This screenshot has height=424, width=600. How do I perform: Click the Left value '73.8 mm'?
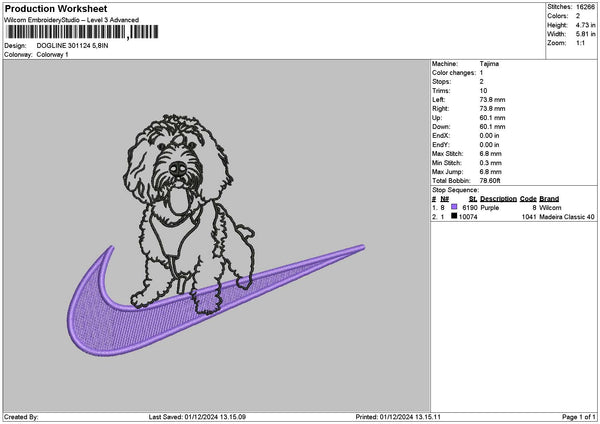492,100
